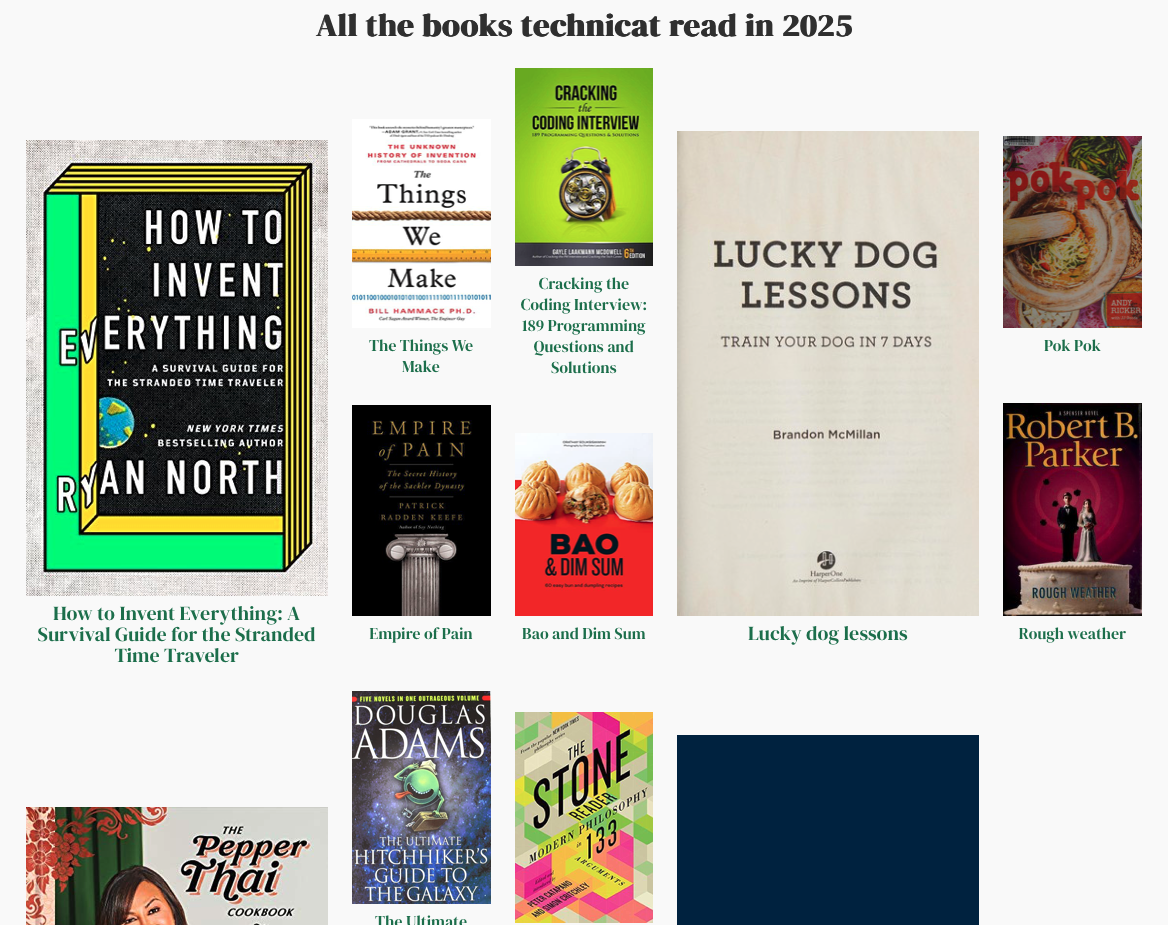
Task: Click the Lucky dog lessons title link
Action: [828, 634]
